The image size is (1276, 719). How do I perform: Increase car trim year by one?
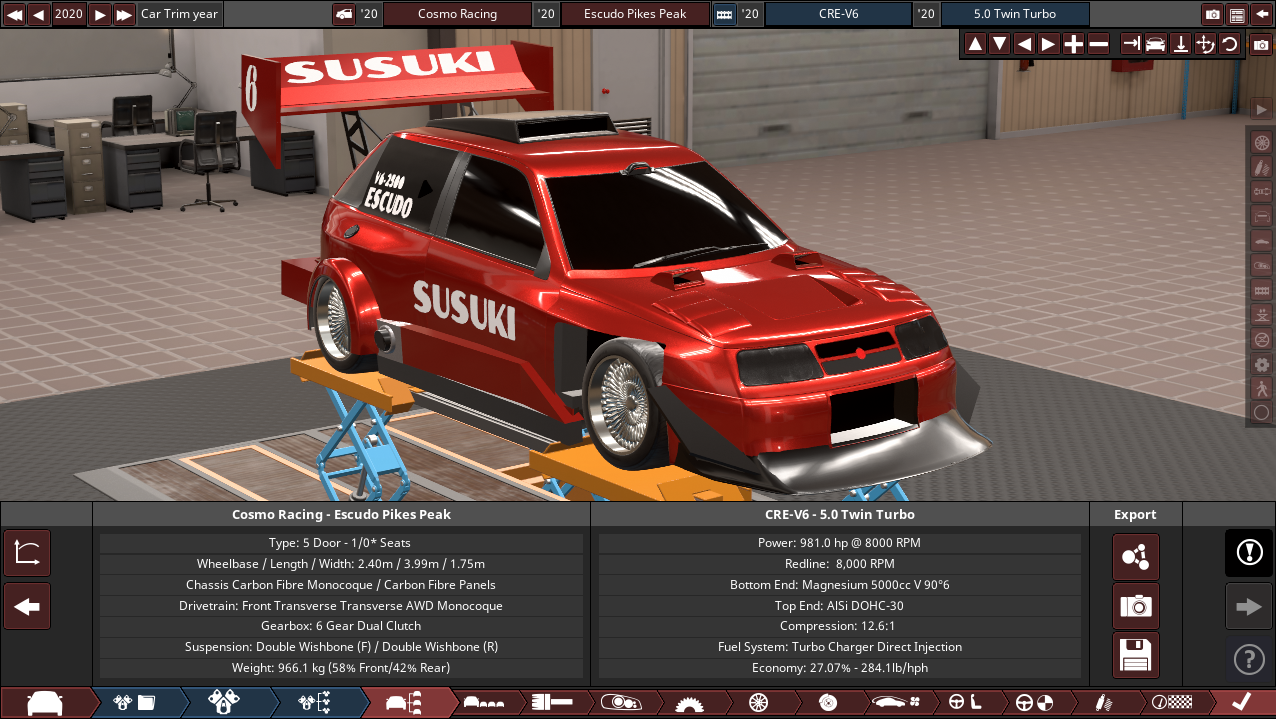[100, 14]
